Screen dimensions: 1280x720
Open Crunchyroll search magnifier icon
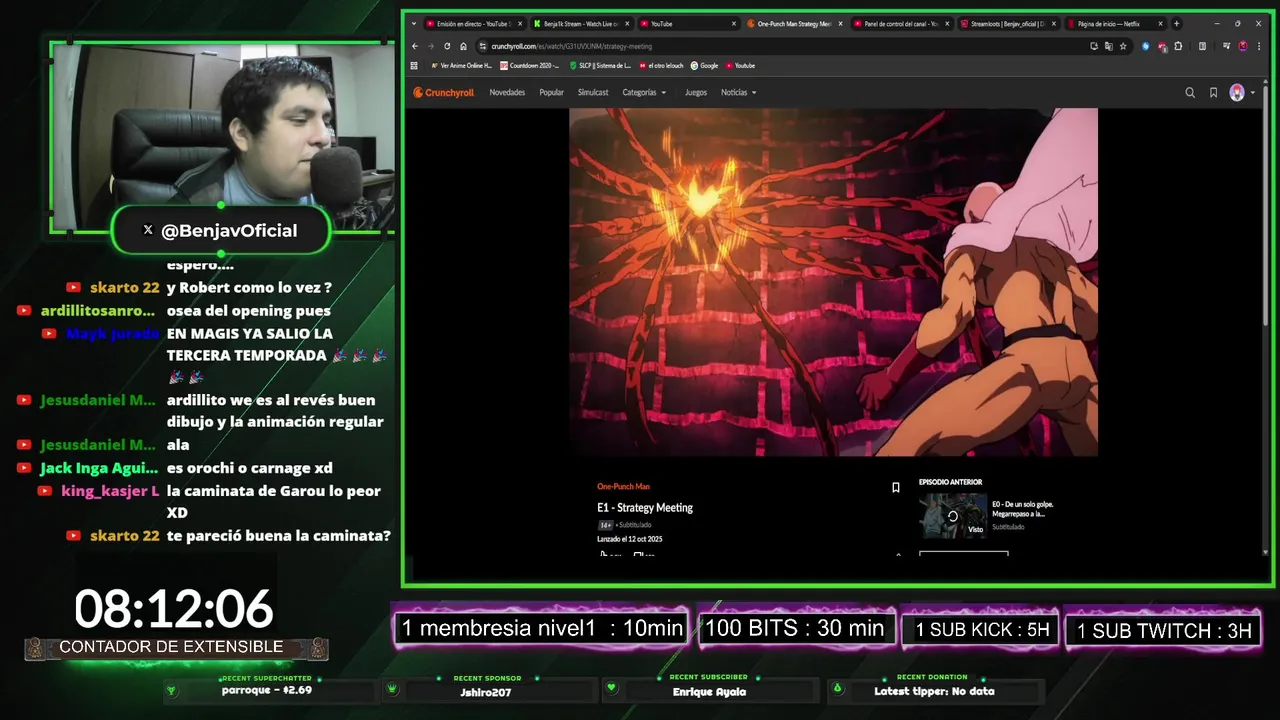pos(1190,93)
